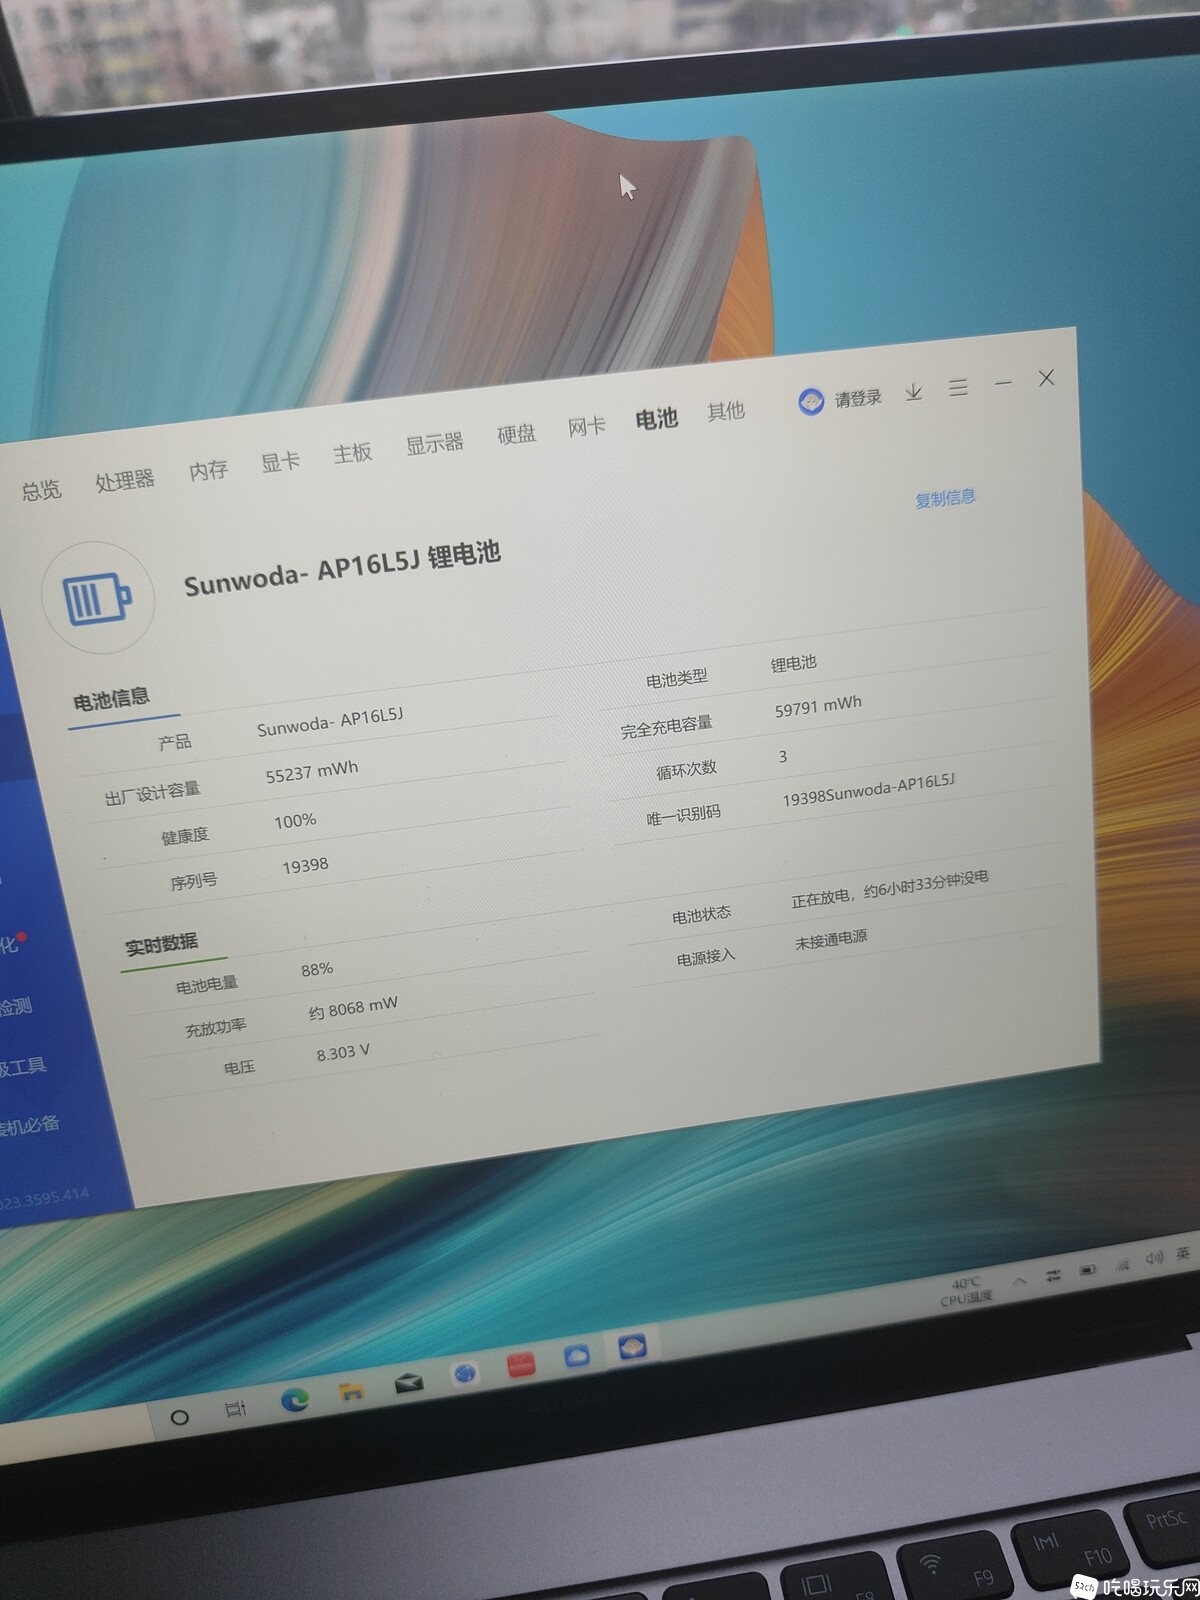Click the download arrow icon in title bar
The width and height of the screenshot is (1200, 1600).
coord(913,392)
